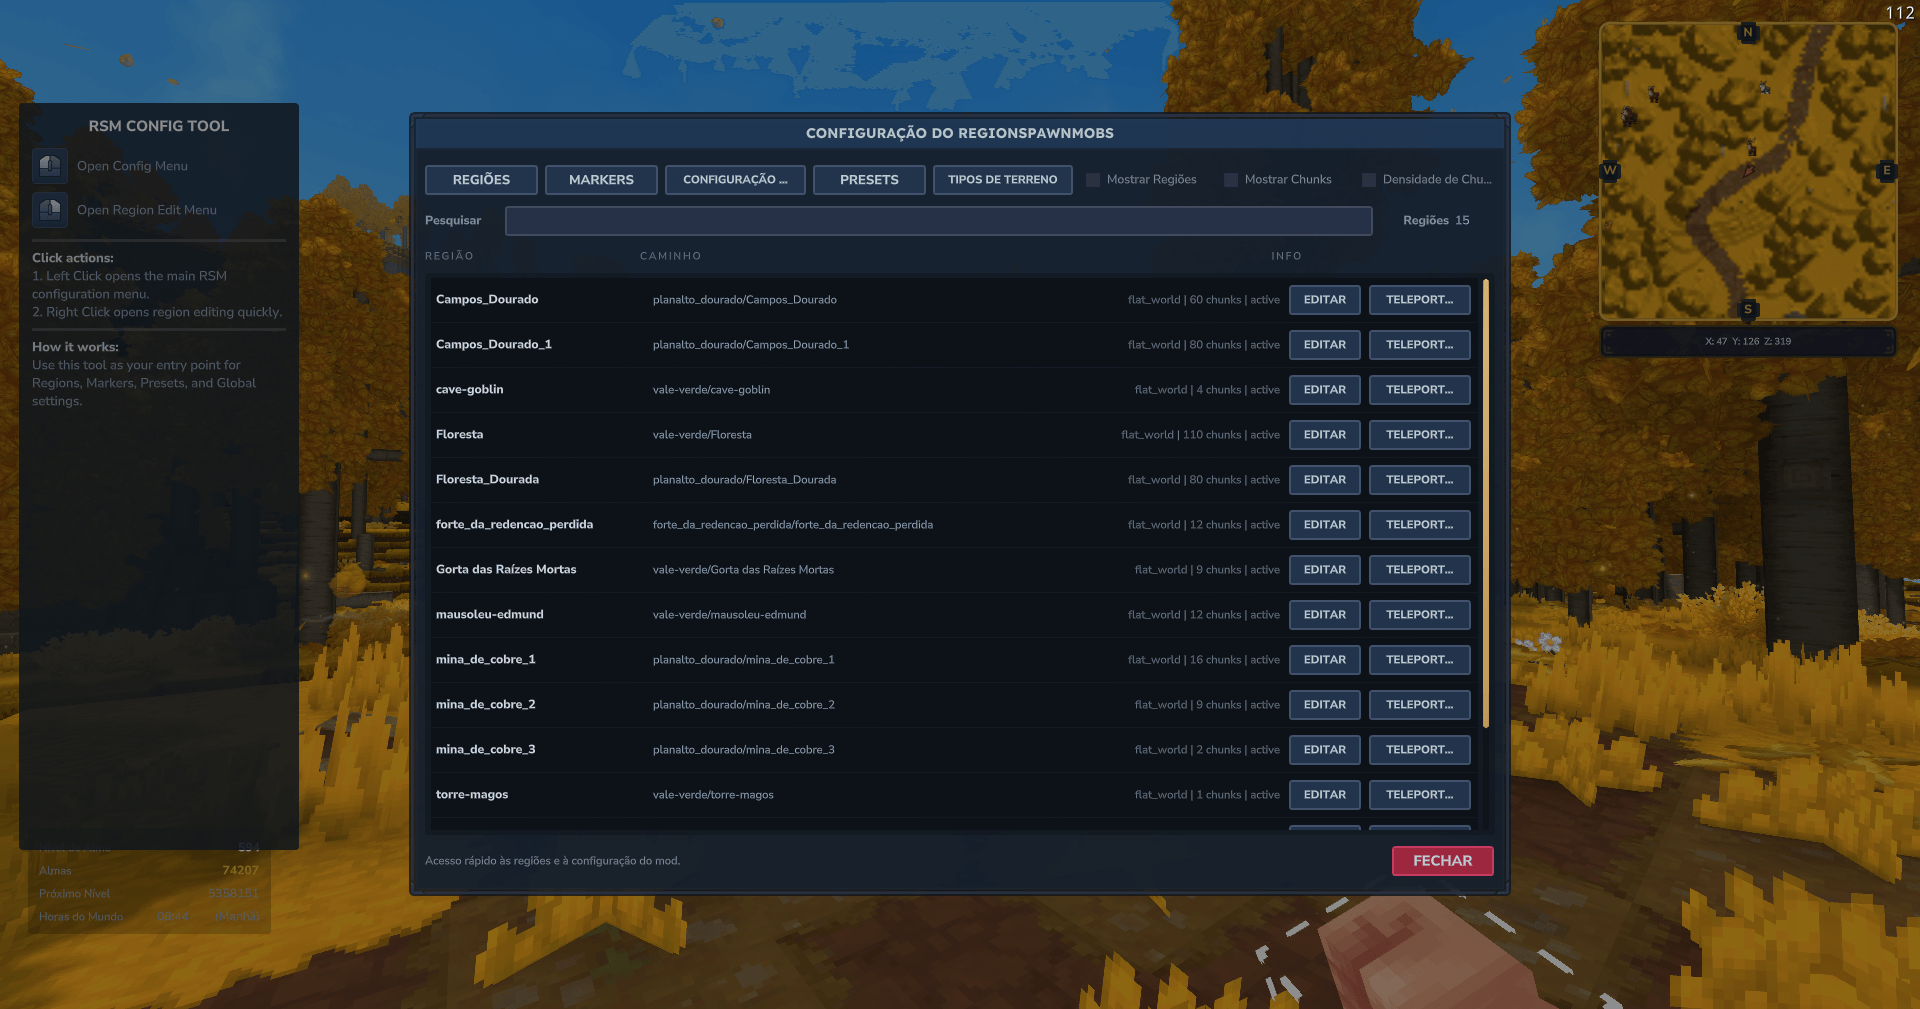Toggle the Mostrar Chunks checkbox
The width and height of the screenshot is (1920, 1009).
[1231, 180]
